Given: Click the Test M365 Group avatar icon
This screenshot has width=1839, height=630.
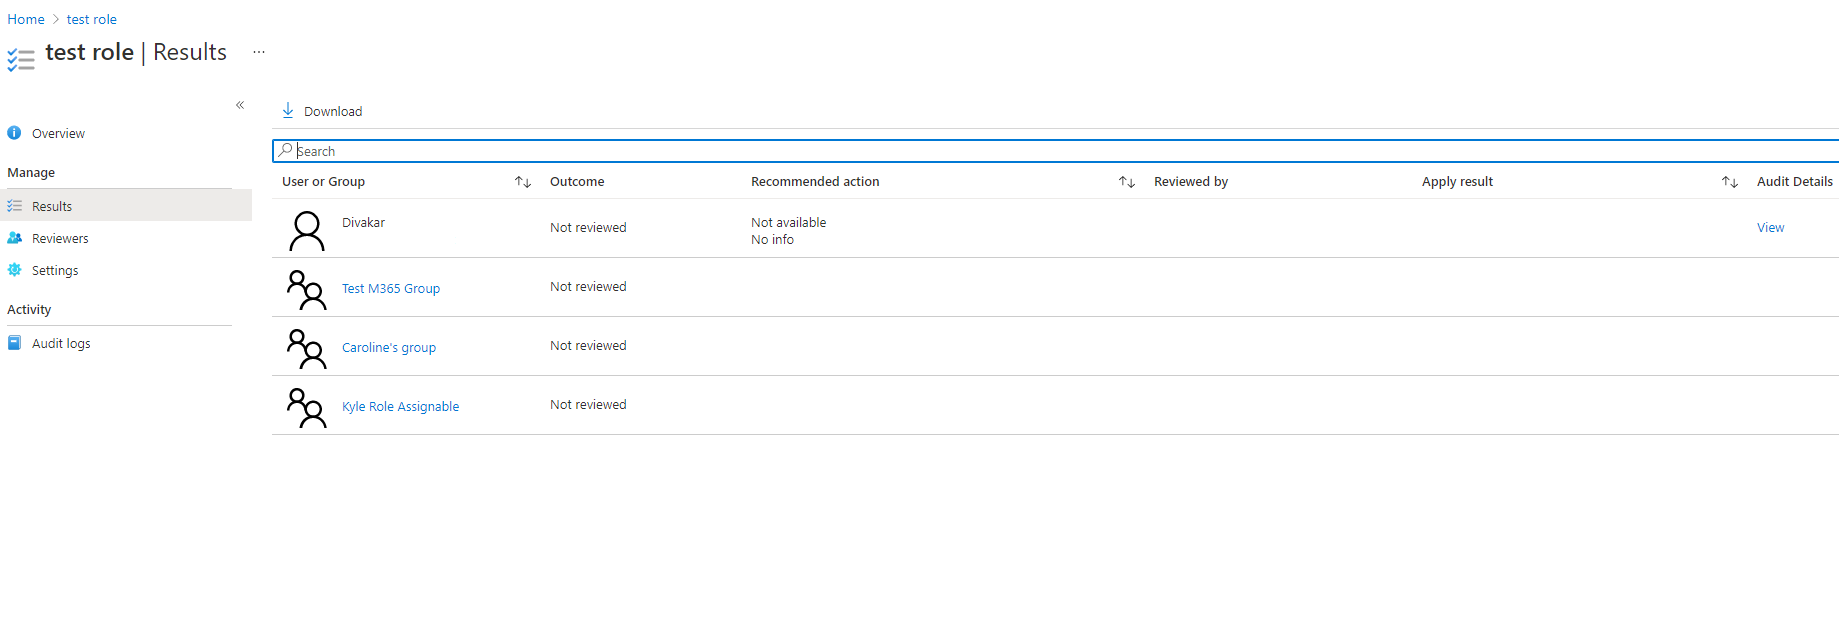Looking at the screenshot, I should [306, 290].
